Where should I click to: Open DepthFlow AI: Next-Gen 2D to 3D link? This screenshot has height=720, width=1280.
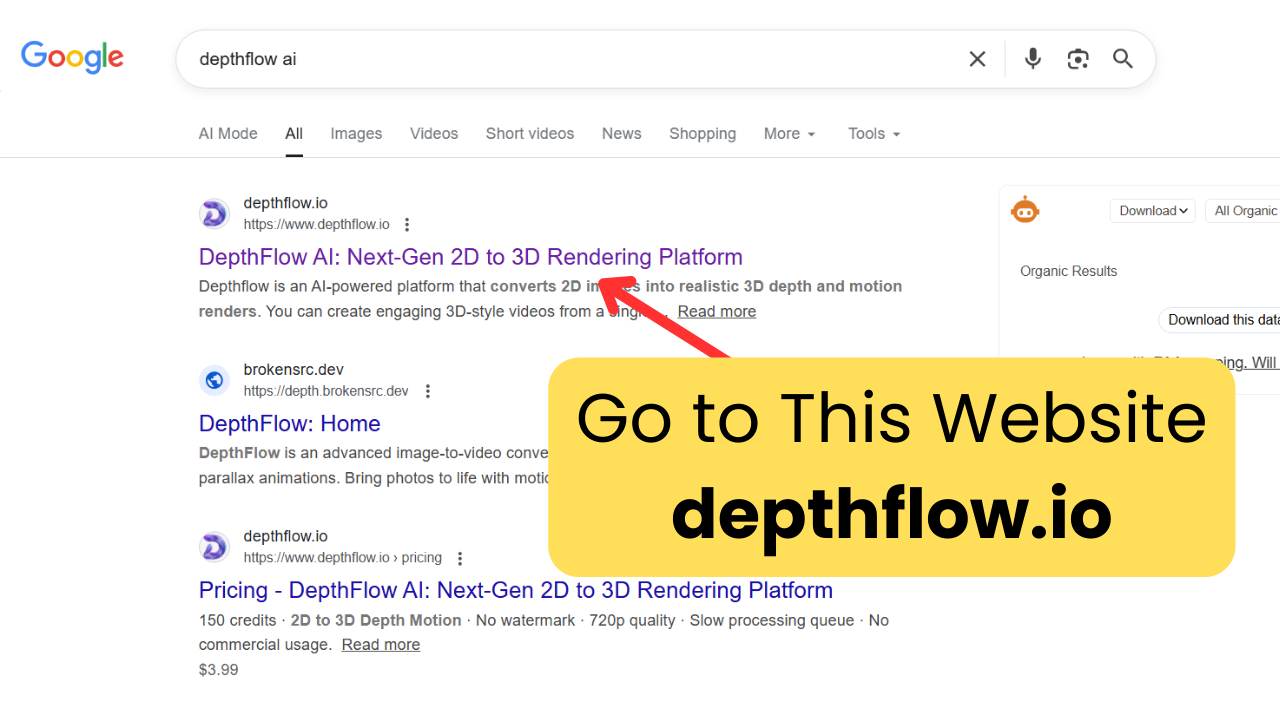click(470, 257)
